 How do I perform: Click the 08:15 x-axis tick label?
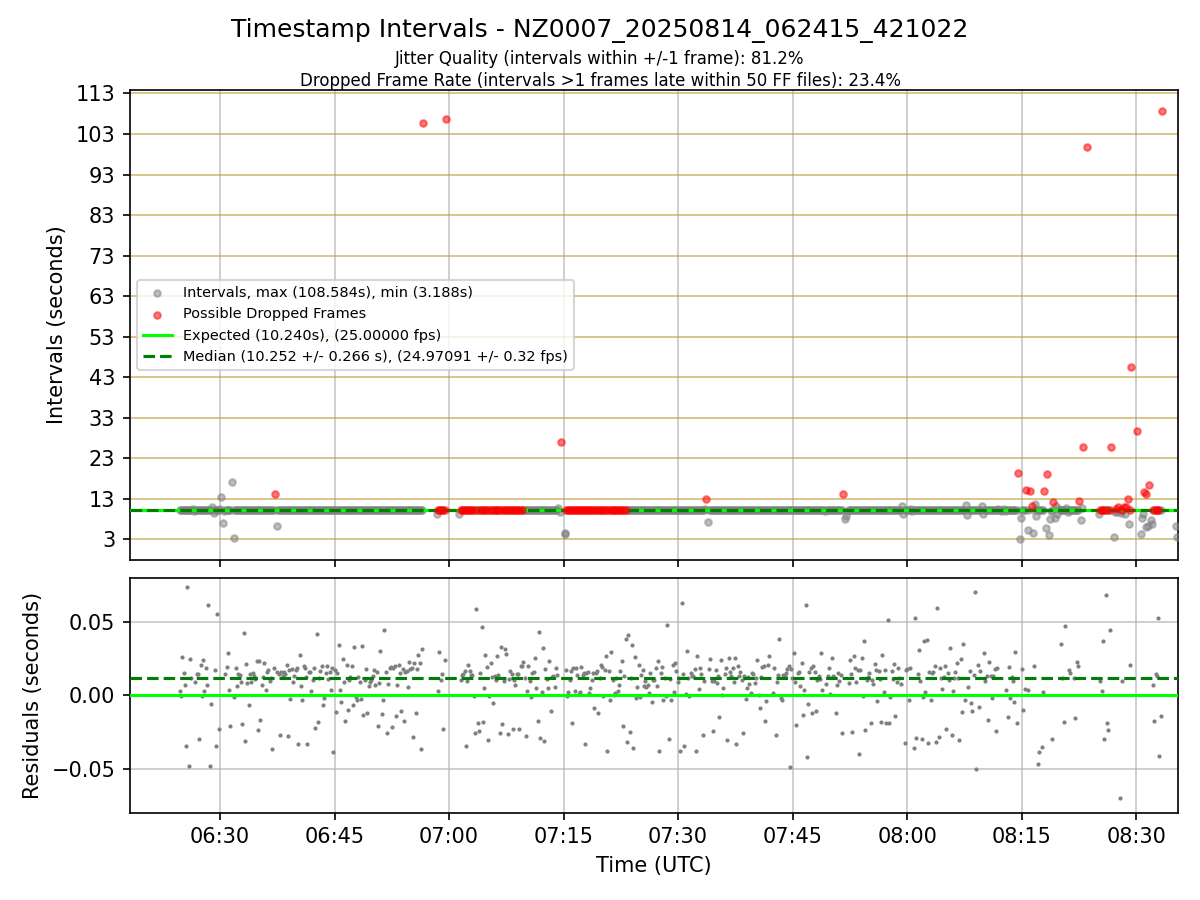[1021, 835]
